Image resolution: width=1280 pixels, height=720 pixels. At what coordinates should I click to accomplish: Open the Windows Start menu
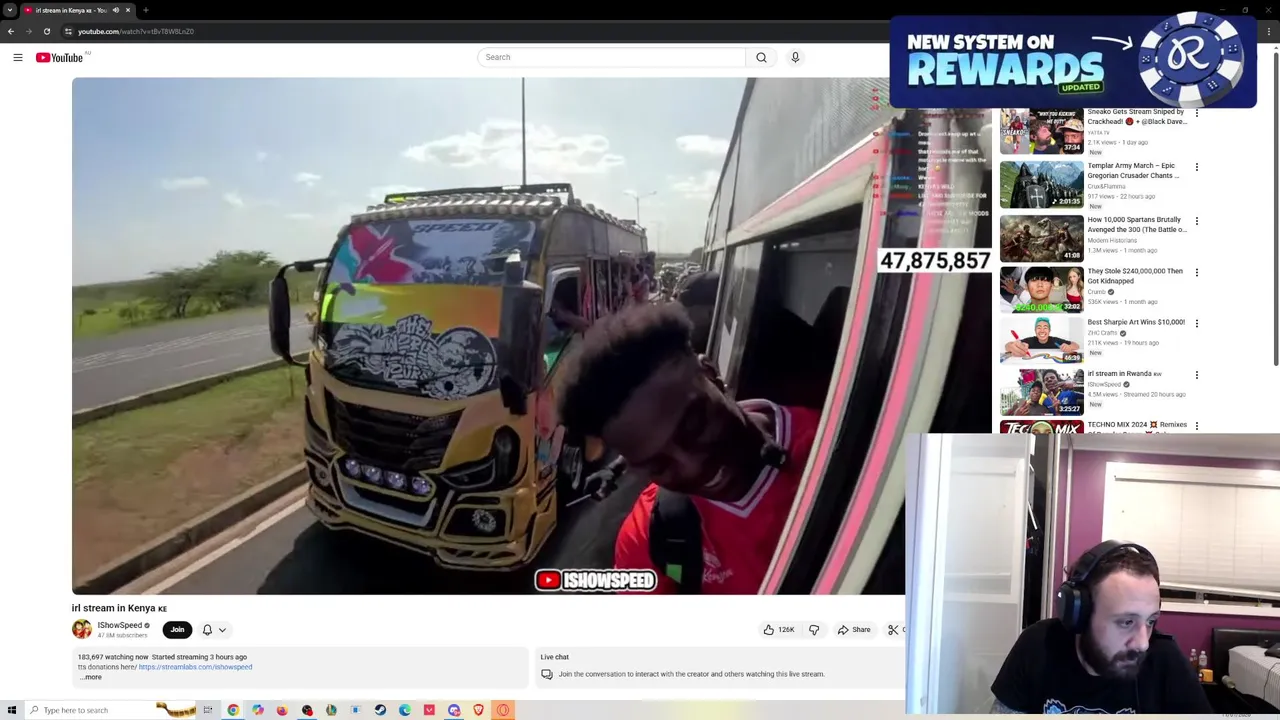(x=12, y=710)
